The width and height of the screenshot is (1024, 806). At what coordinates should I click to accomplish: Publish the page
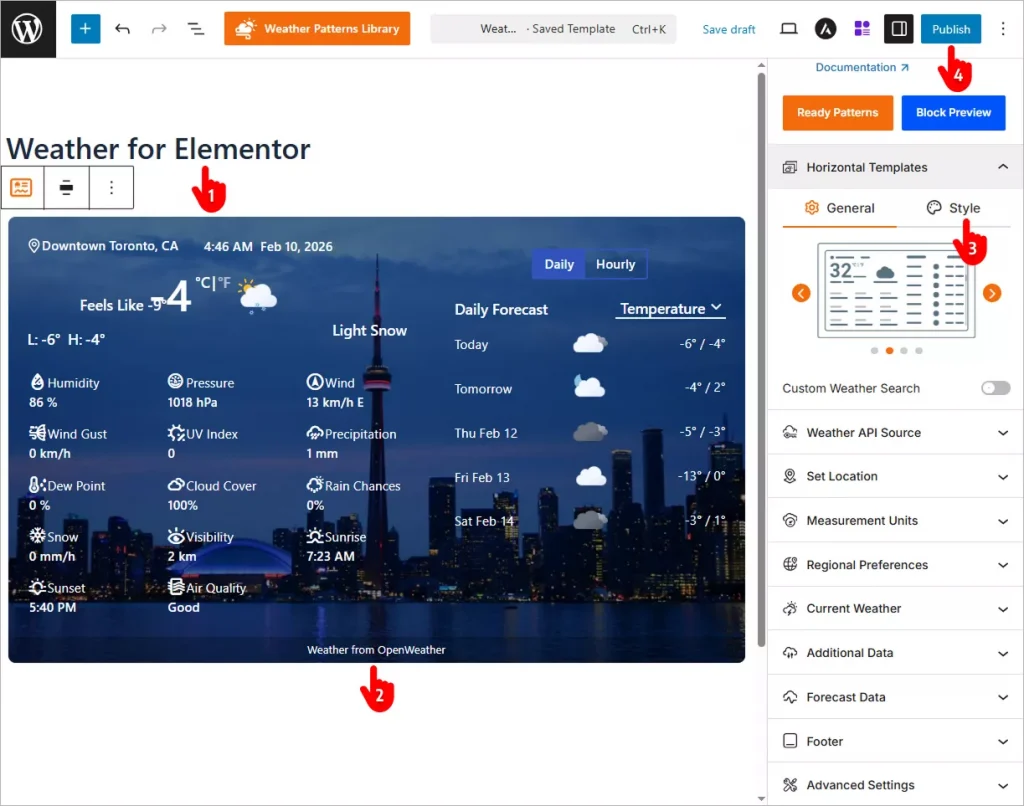950,29
